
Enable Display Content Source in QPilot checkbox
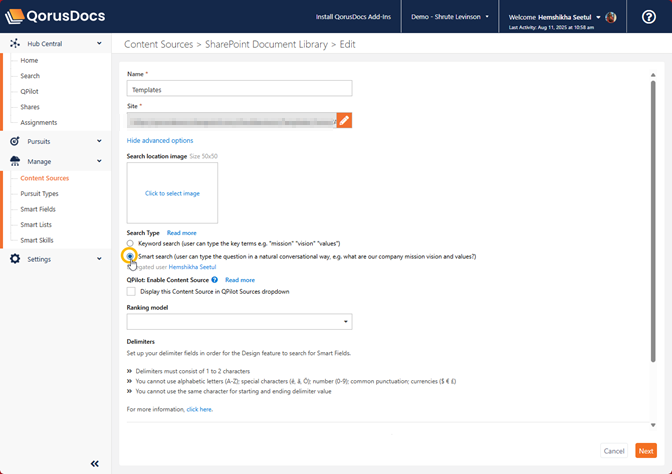coord(132,292)
